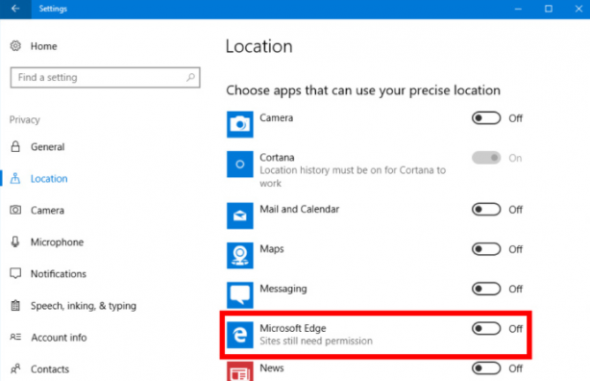Click the Home gear icon
590x381 pixels.
(15, 46)
